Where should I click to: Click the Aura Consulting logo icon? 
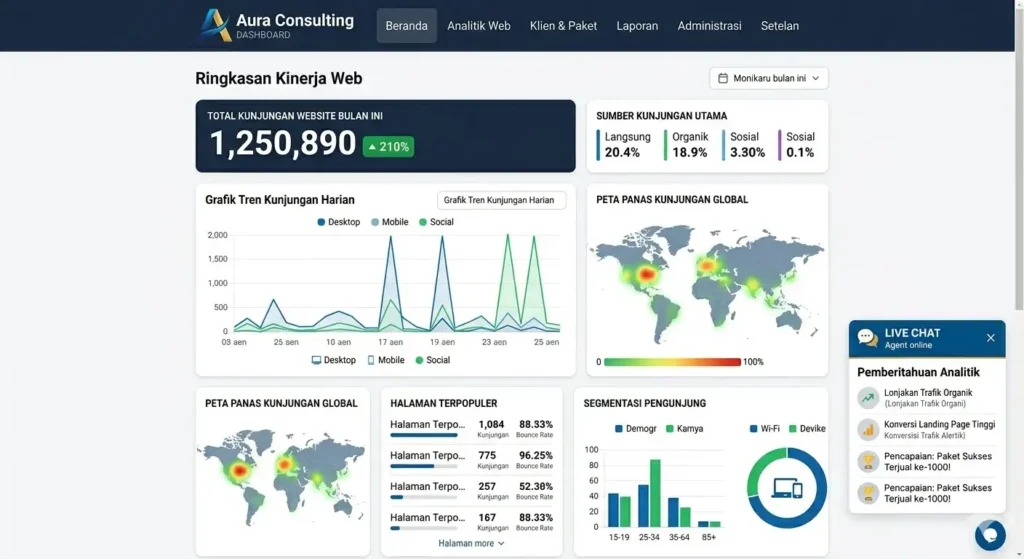tap(215, 25)
